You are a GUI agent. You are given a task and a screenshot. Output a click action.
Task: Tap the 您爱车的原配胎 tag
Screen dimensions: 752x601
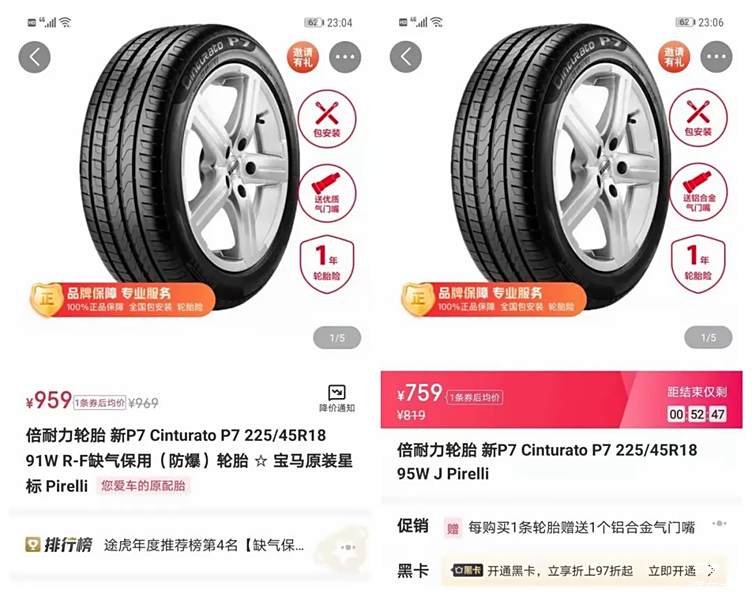(143, 485)
